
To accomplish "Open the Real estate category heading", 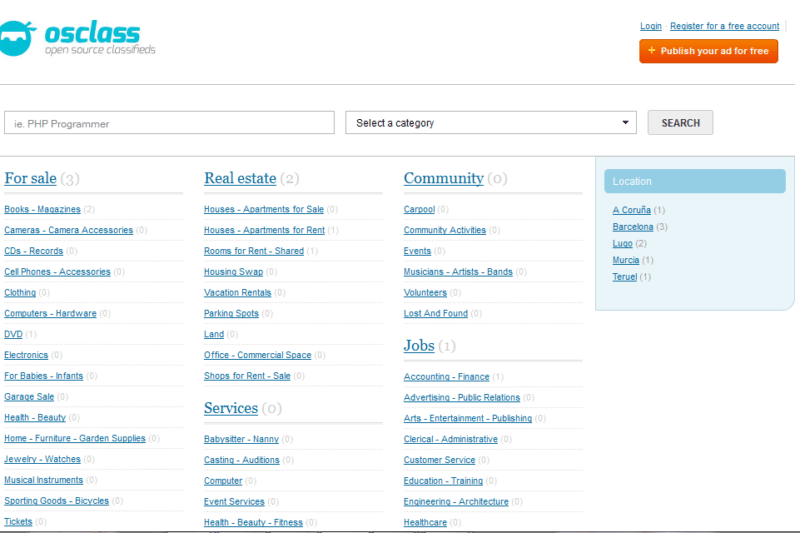I will [240, 178].
